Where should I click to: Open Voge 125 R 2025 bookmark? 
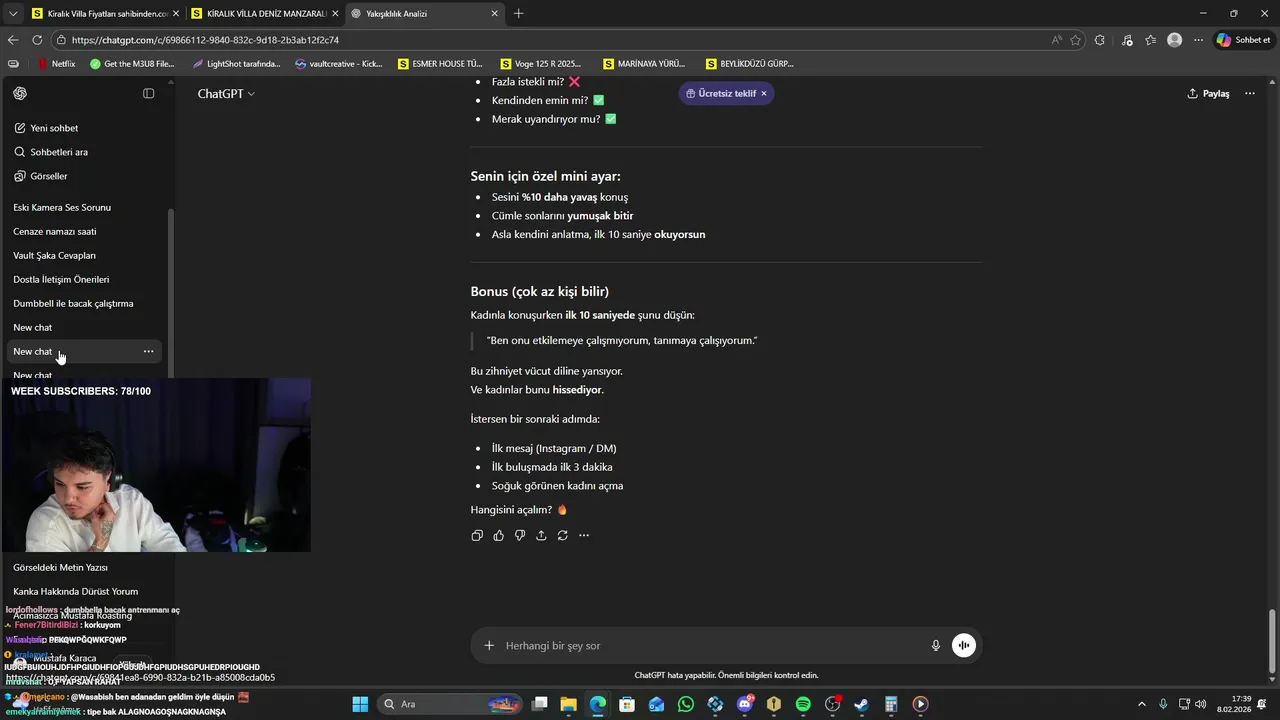[x=541, y=63]
